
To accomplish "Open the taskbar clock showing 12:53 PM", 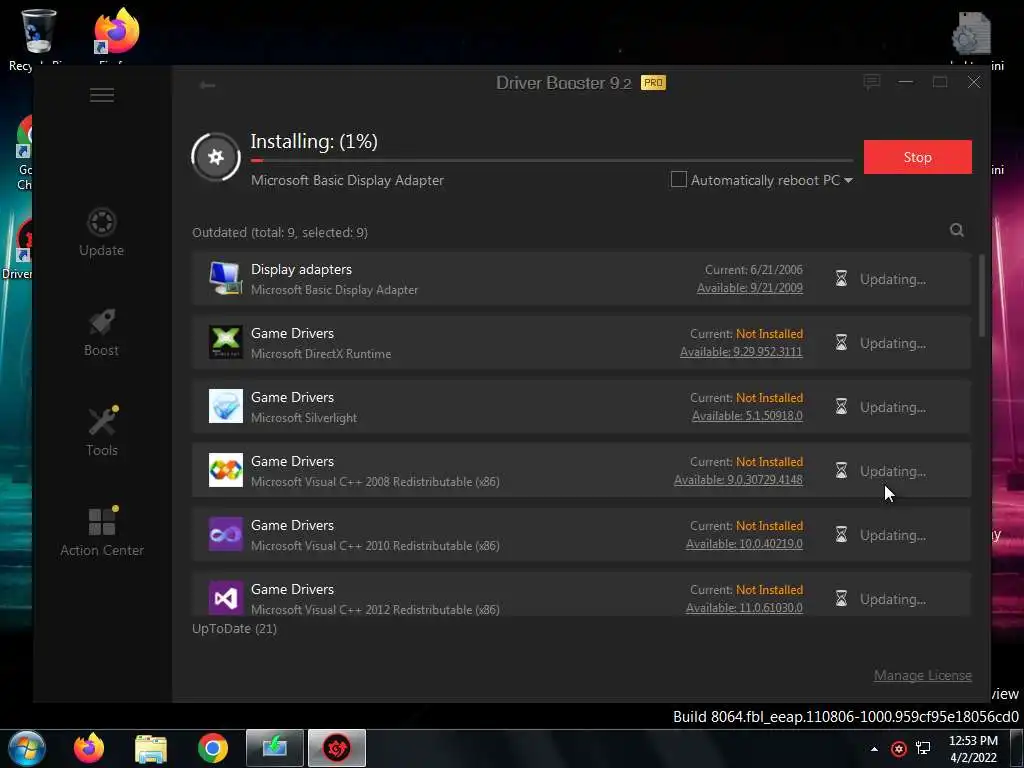I will click(x=973, y=749).
